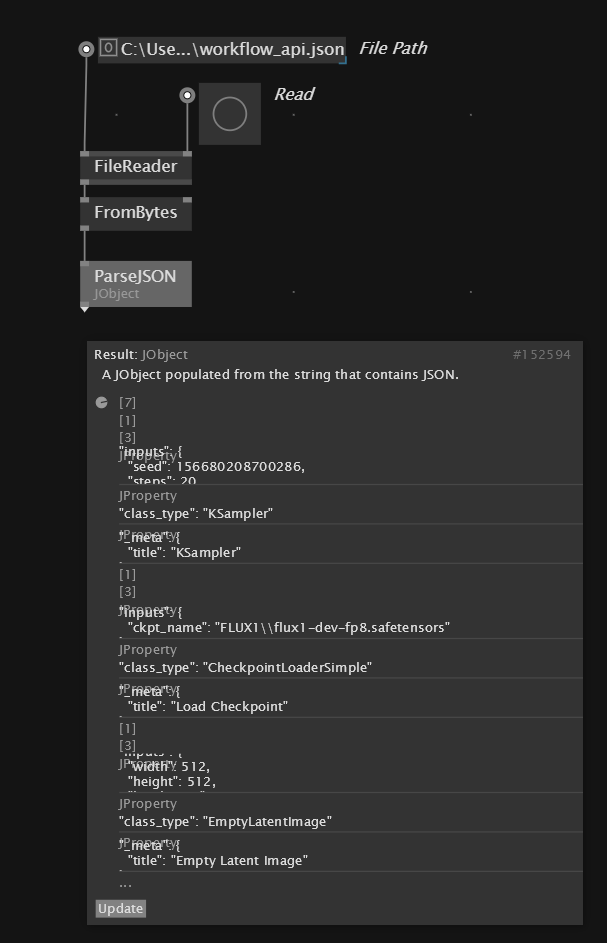Click the small box icon before the file path
The height and width of the screenshot is (943, 607).
coord(108,48)
